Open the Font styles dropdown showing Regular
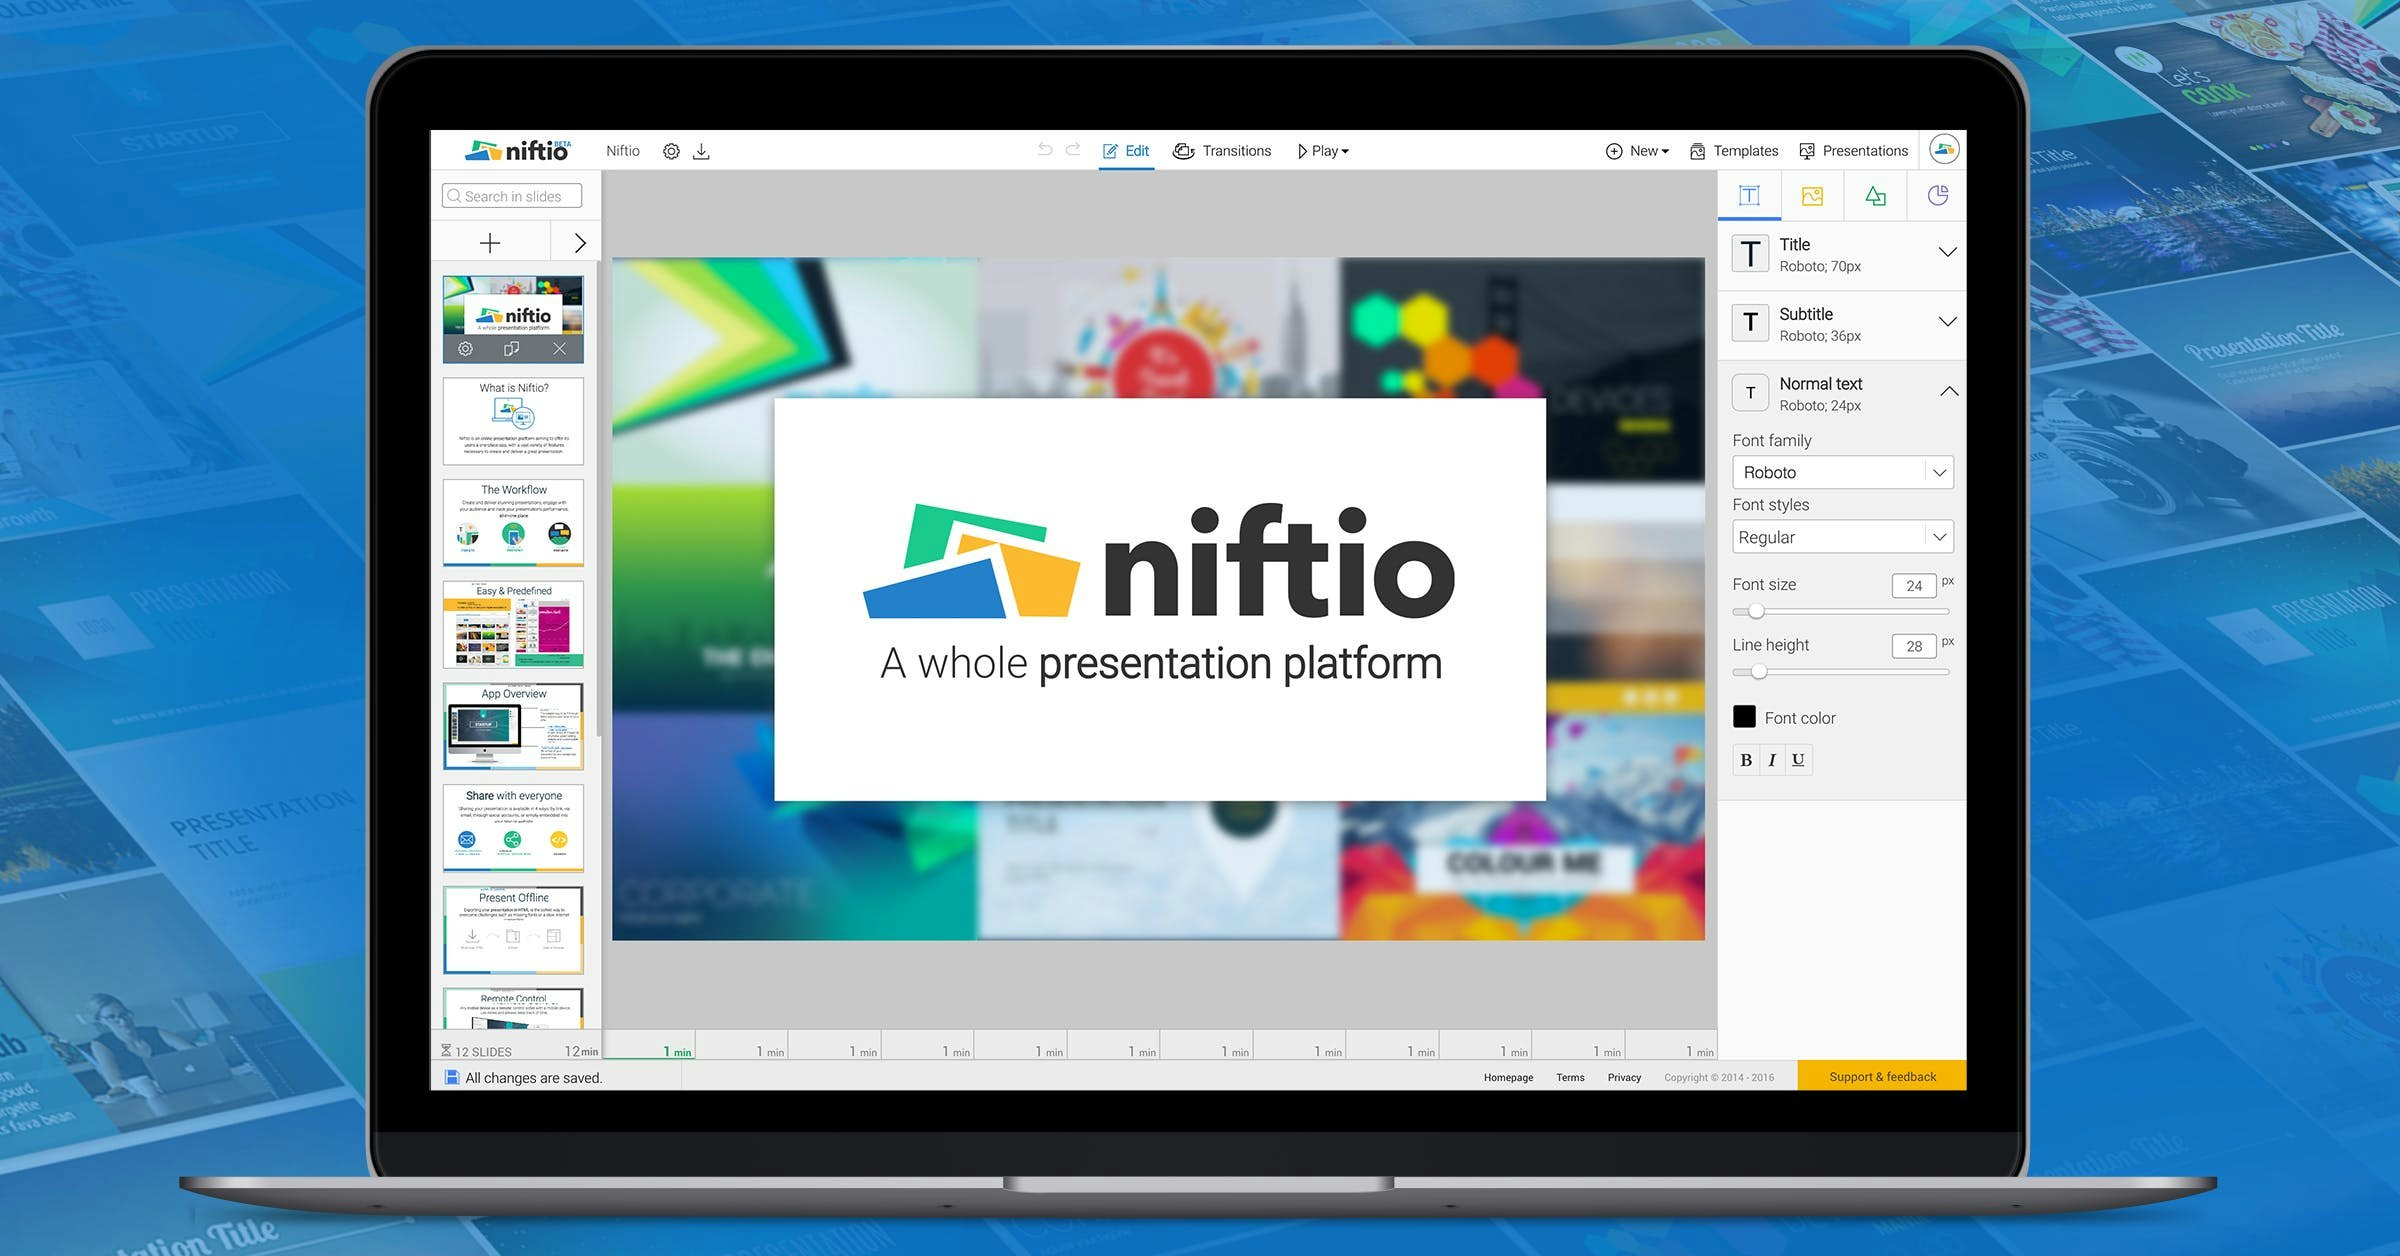Viewport: 2400px width, 1256px height. [x=1841, y=537]
